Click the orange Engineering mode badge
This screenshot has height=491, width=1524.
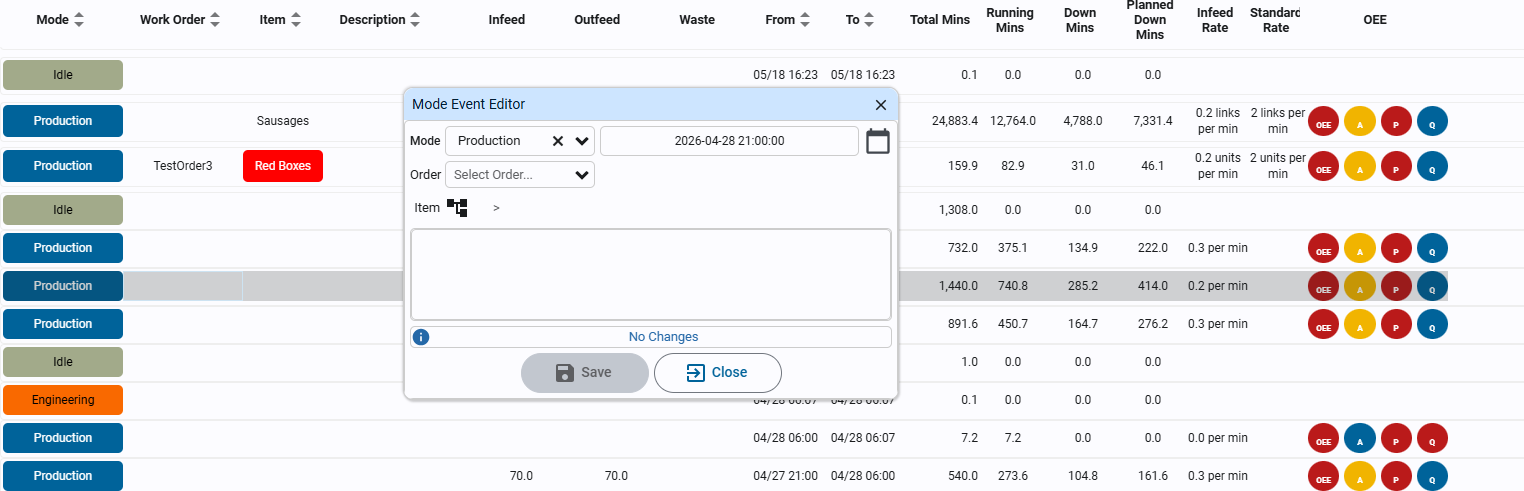point(63,400)
